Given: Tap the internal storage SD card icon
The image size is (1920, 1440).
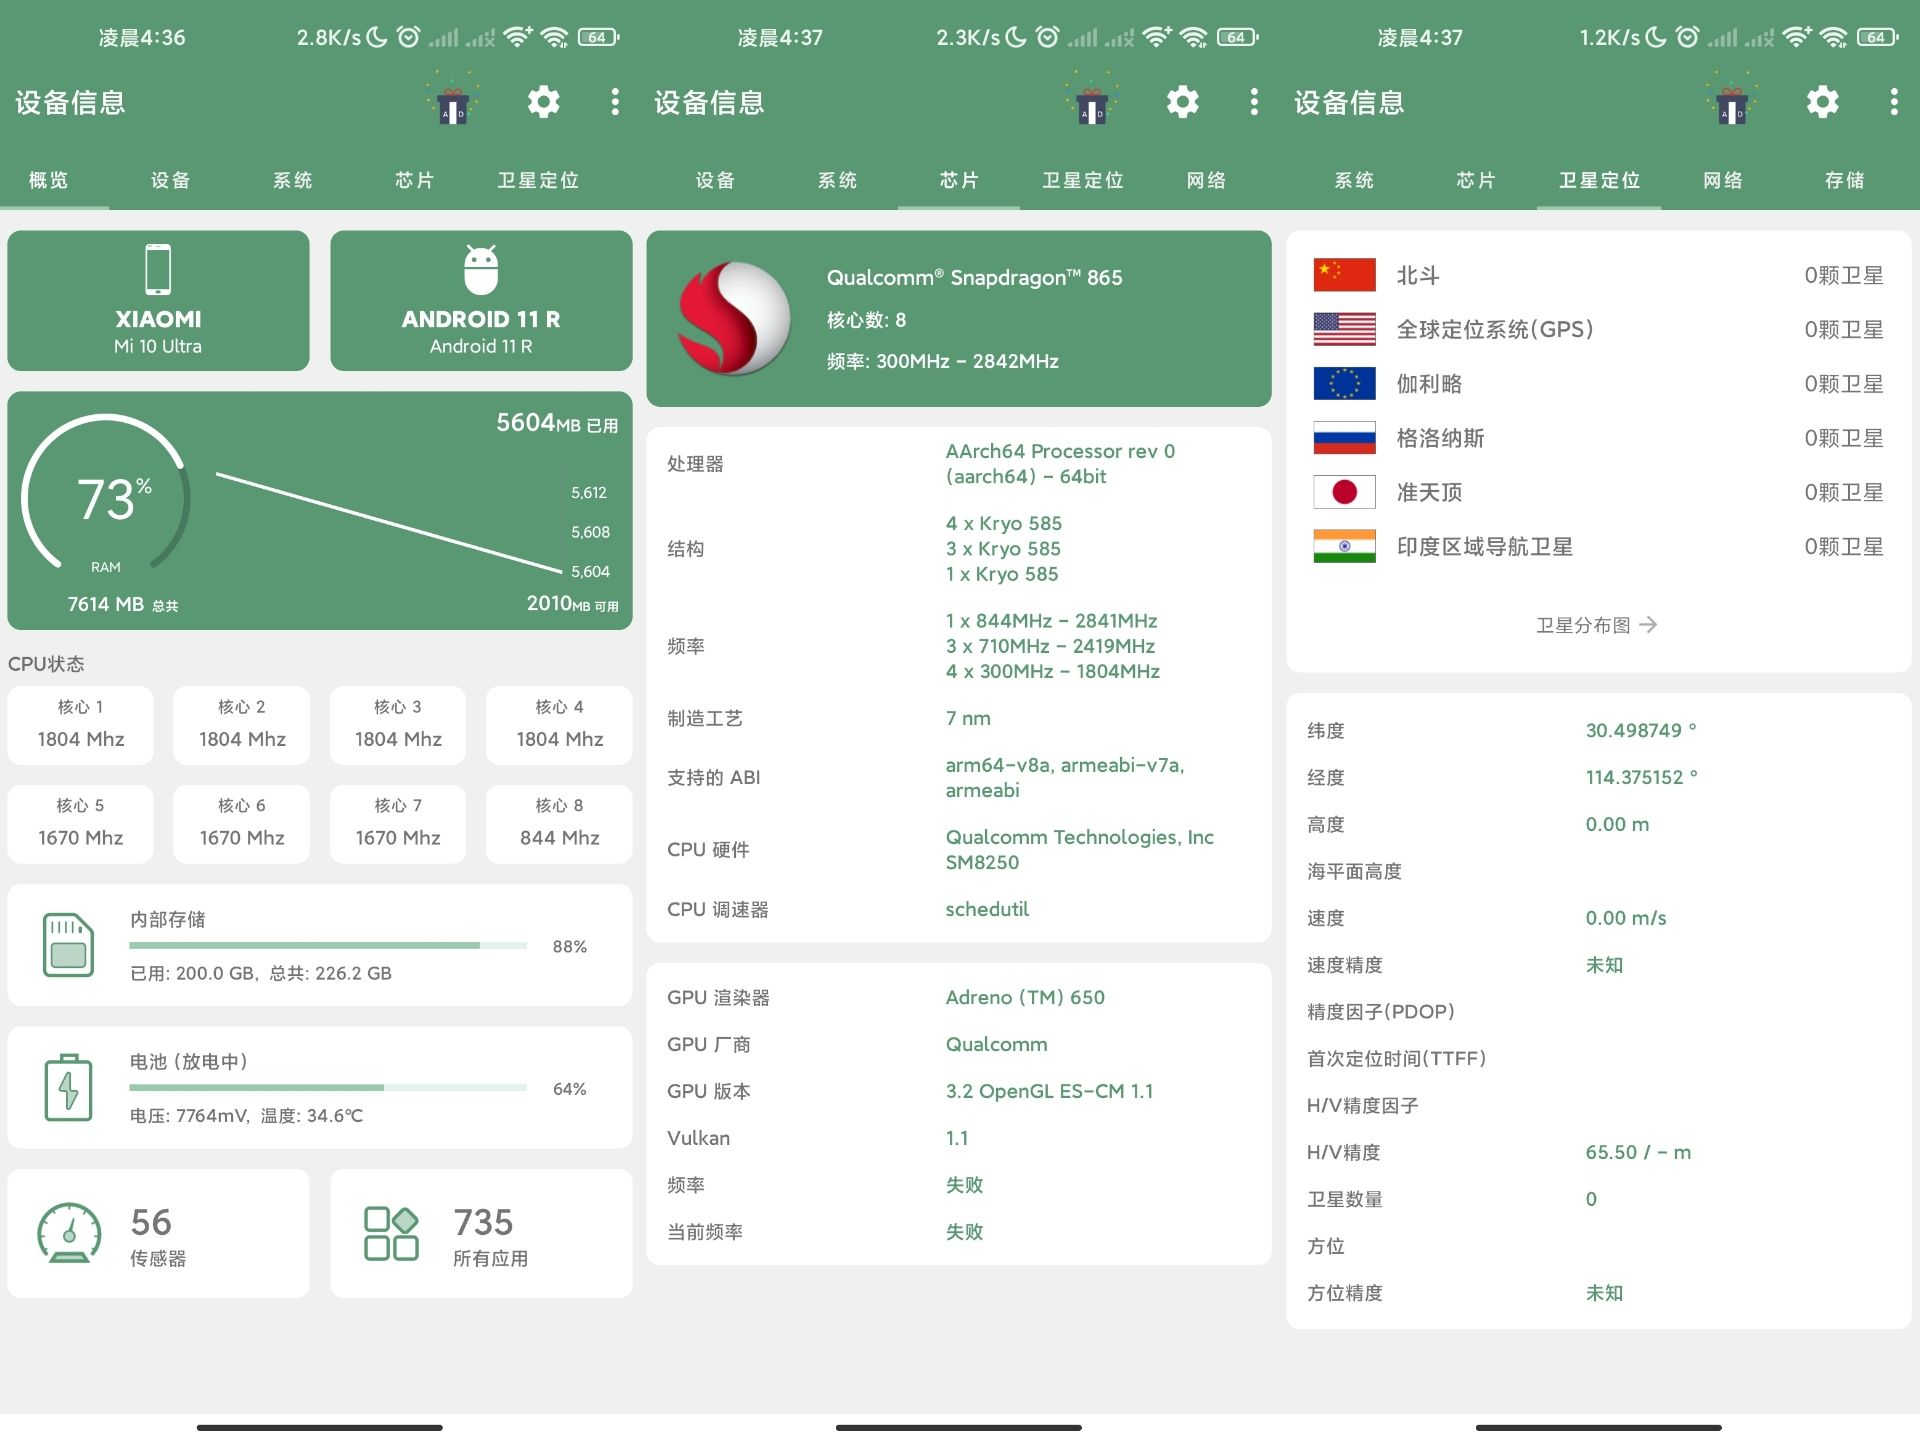Looking at the screenshot, I should [x=68, y=944].
